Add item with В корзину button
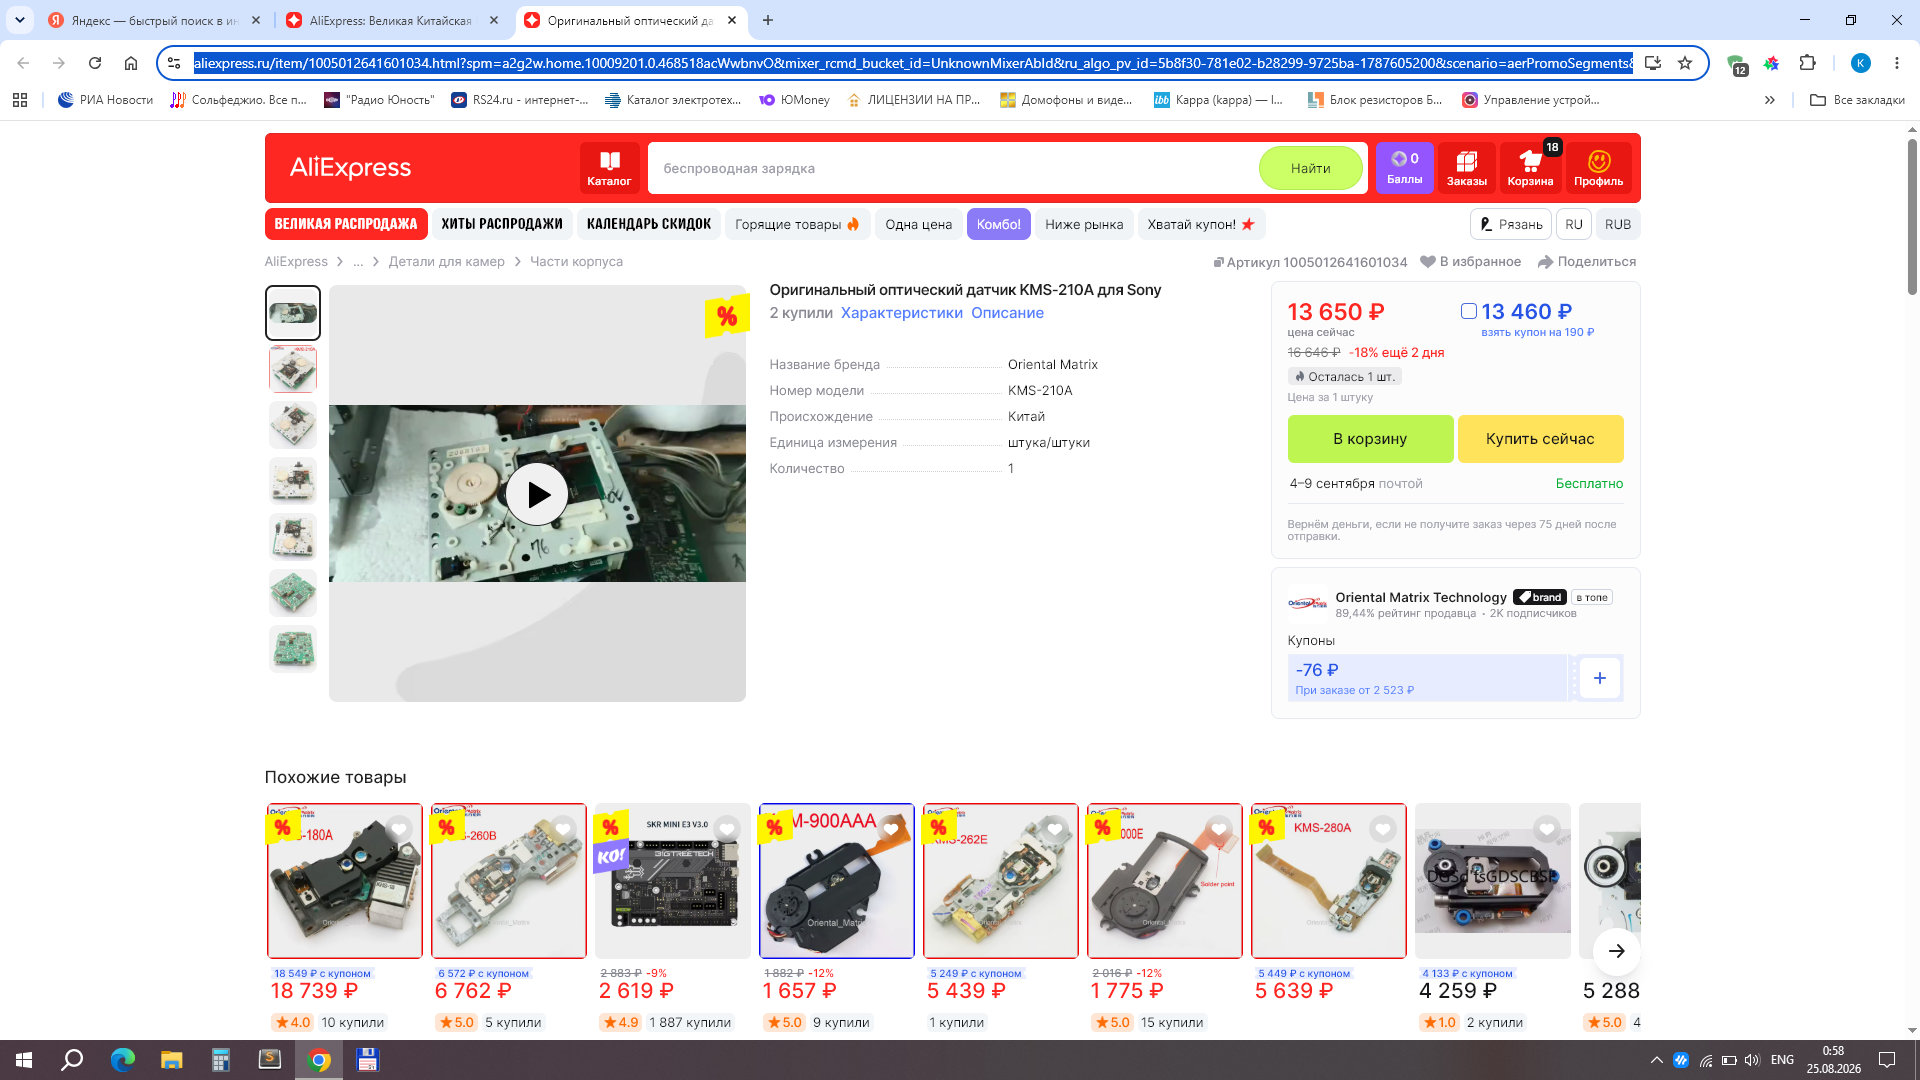 (x=1370, y=439)
